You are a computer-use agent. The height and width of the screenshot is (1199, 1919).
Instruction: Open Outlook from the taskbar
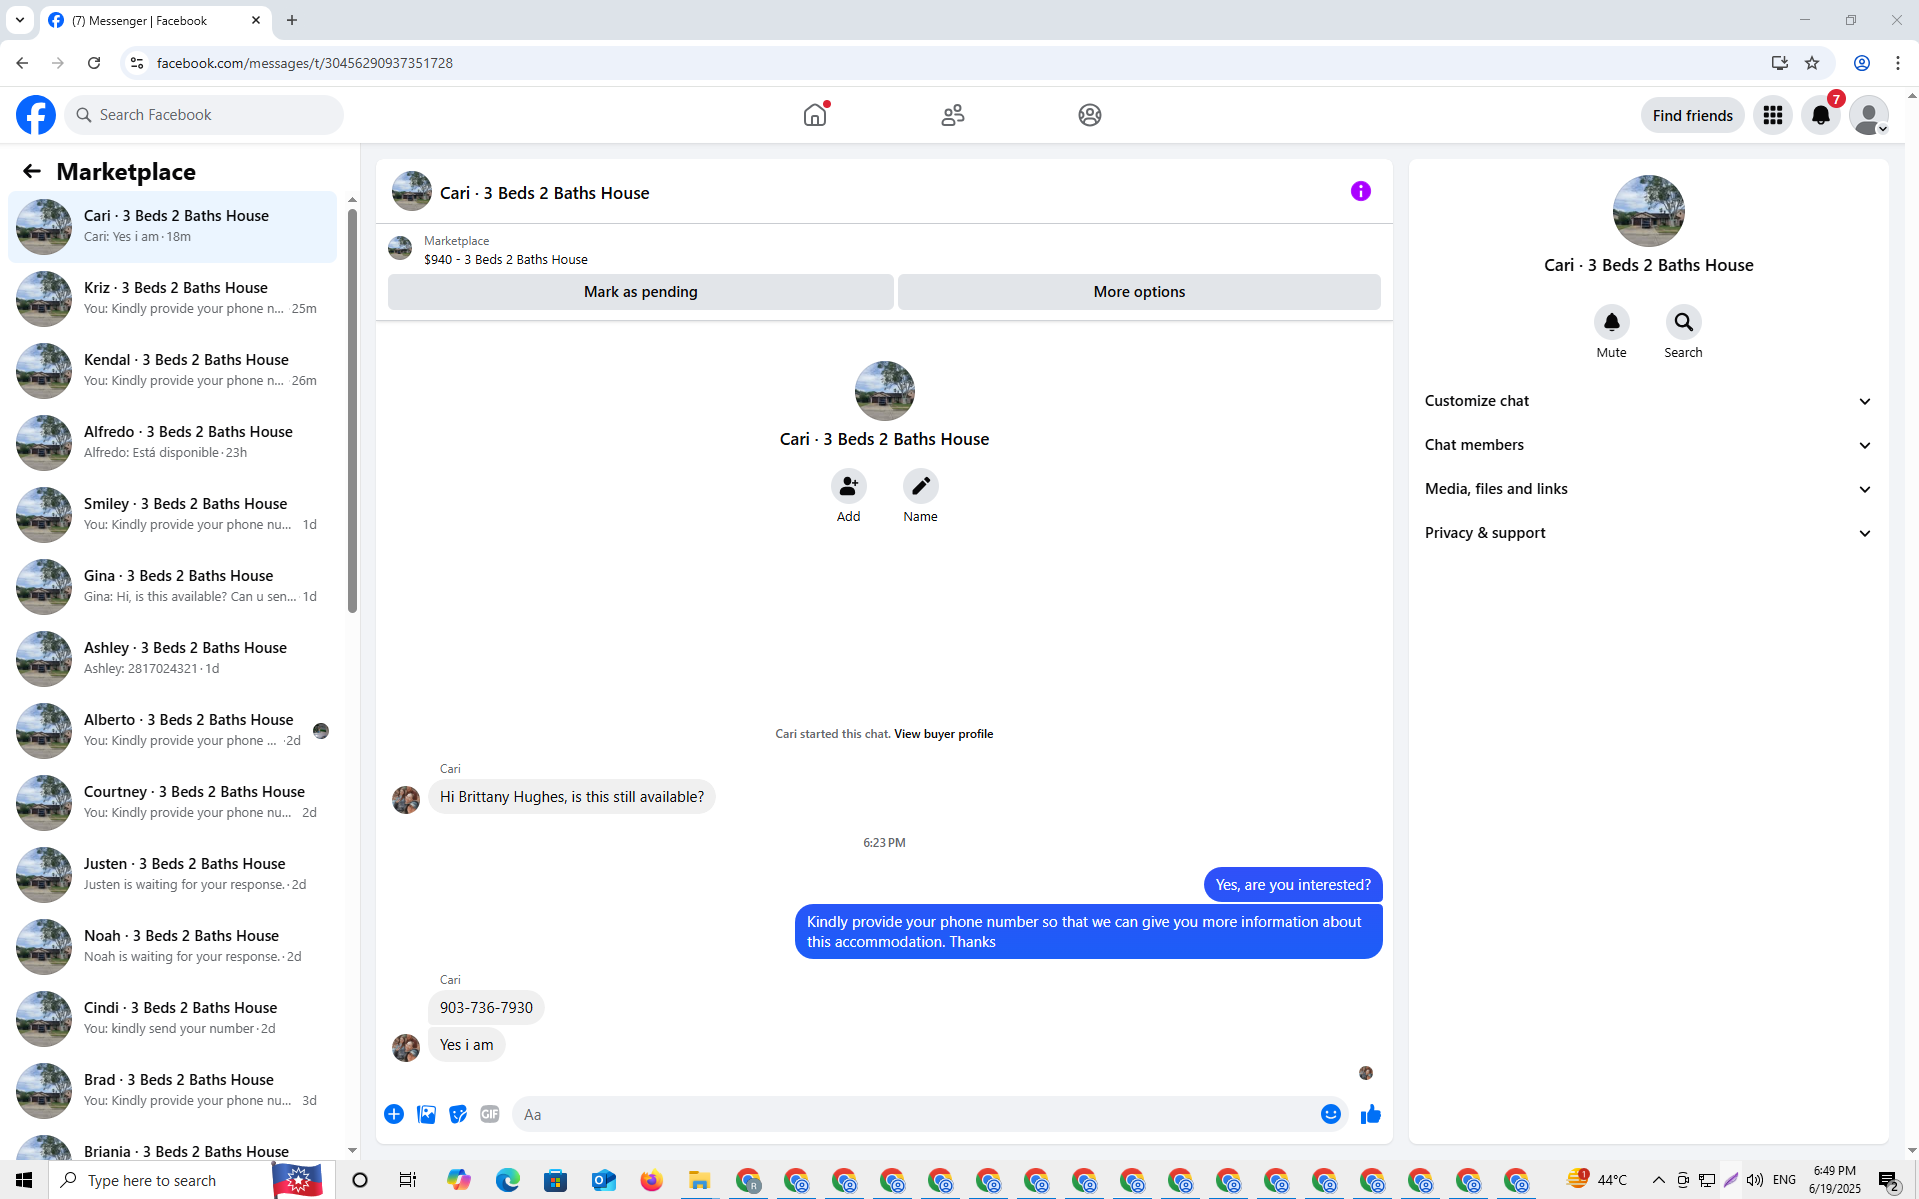click(x=604, y=1180)
